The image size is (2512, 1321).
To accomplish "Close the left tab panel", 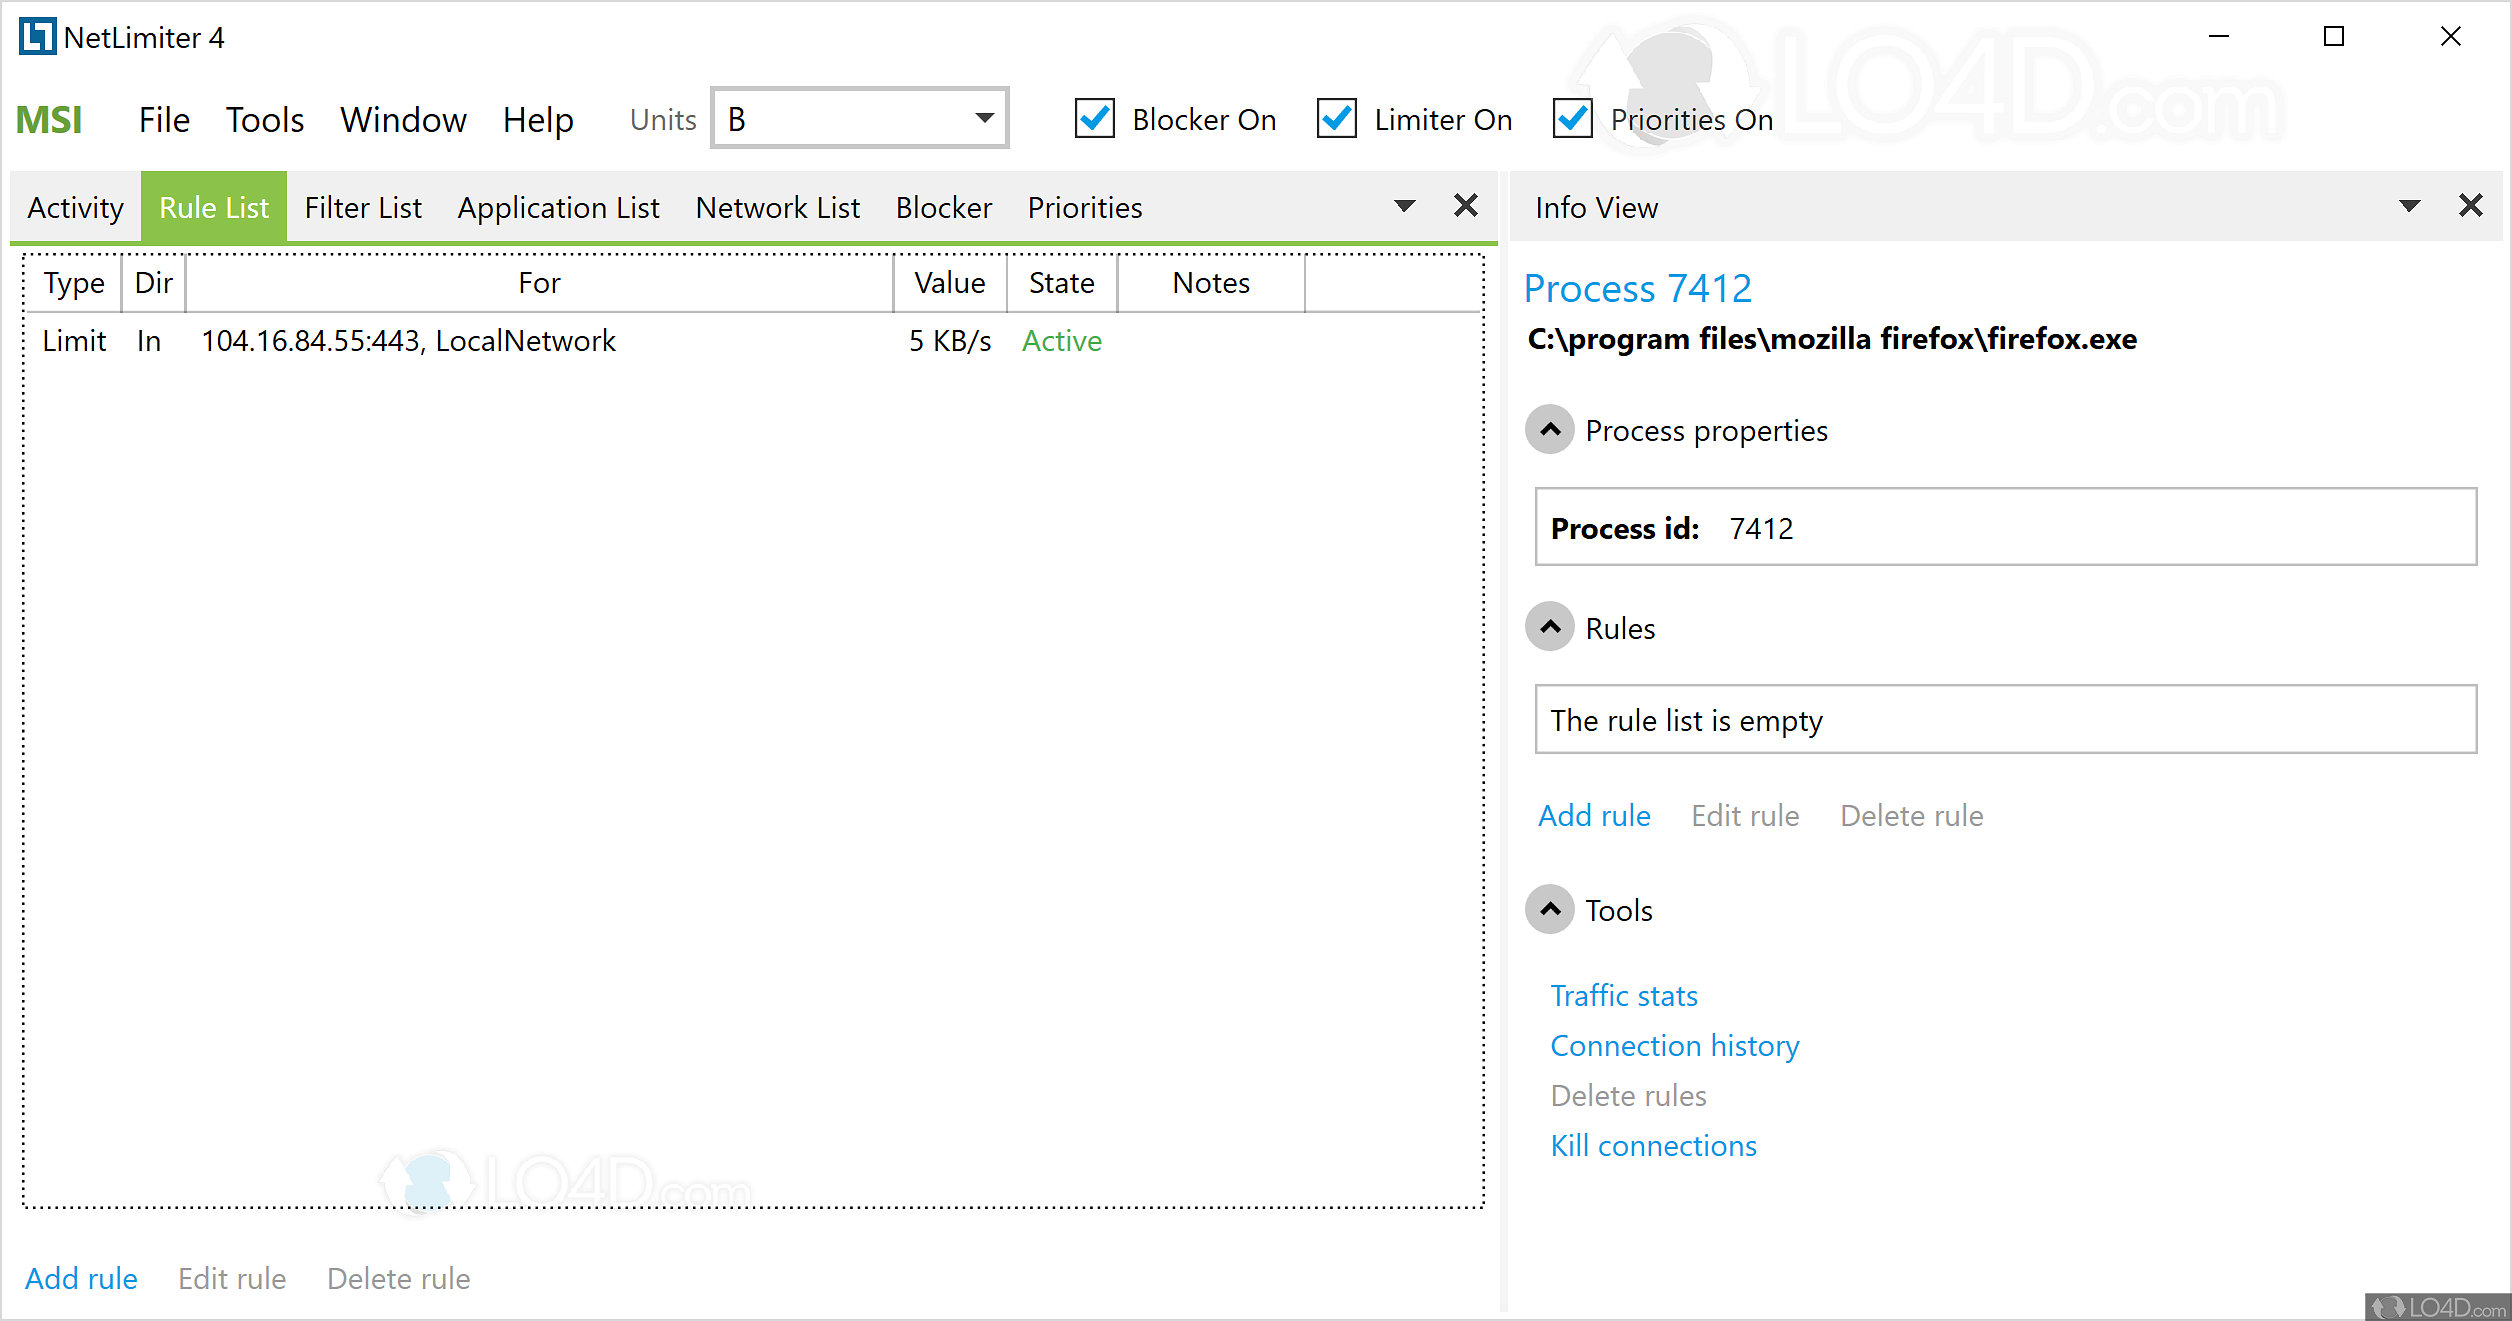I will (1466, 206).
